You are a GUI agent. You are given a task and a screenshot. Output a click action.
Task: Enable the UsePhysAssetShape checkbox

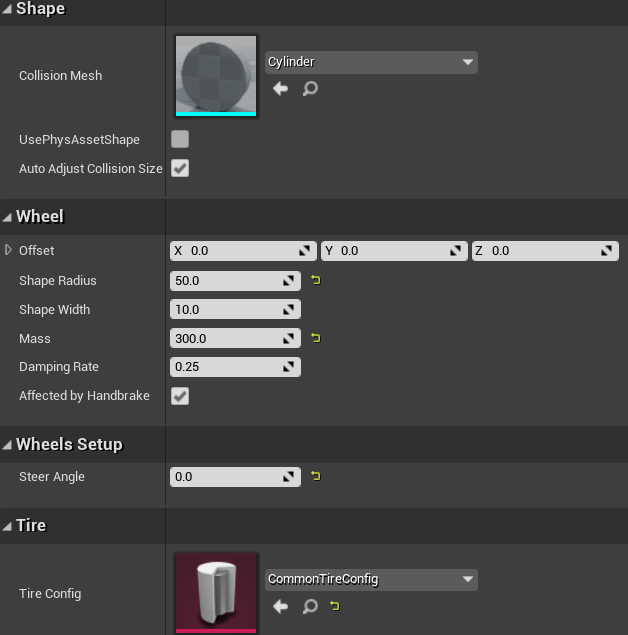click(180, 139)
